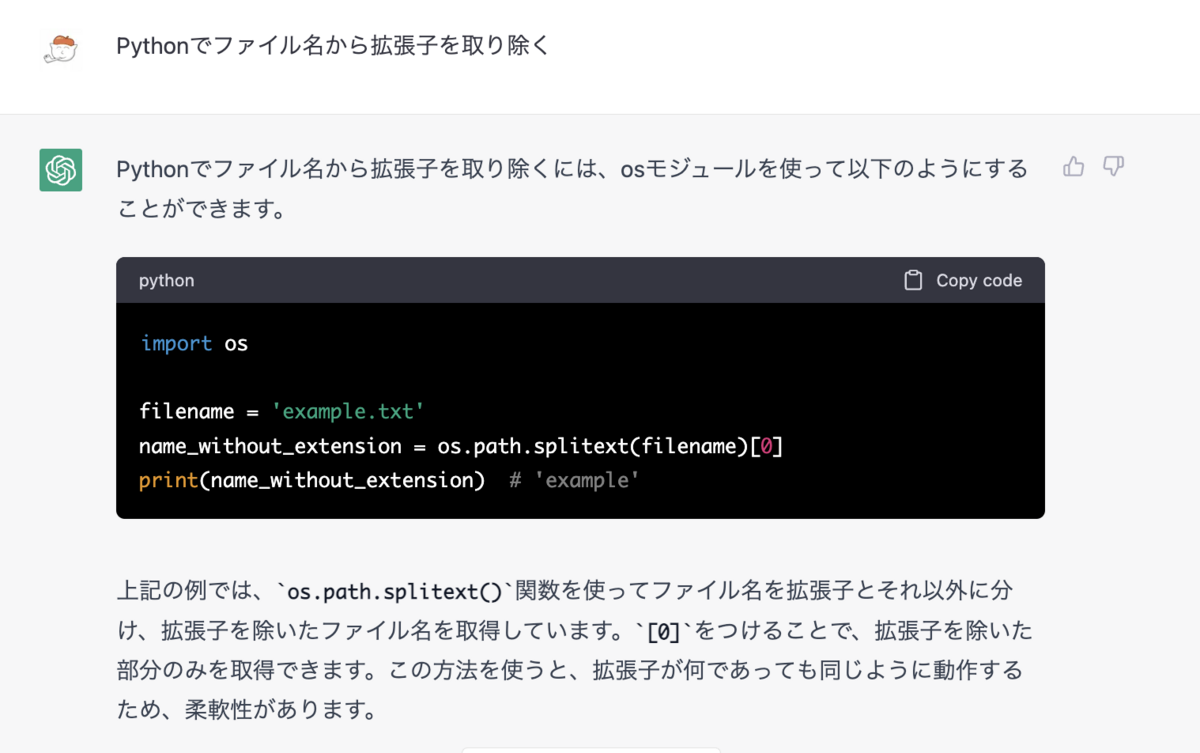Click the inline os.path.splitext() code in explanation
The width and height of the screenshot is (1200, 753).
click(x=395, y=592)
